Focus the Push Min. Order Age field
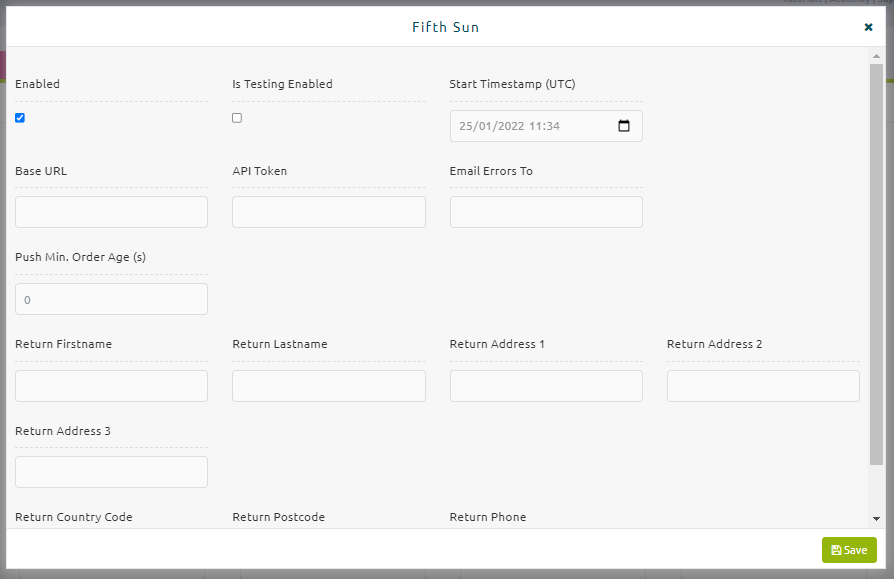 pos(111,299)
